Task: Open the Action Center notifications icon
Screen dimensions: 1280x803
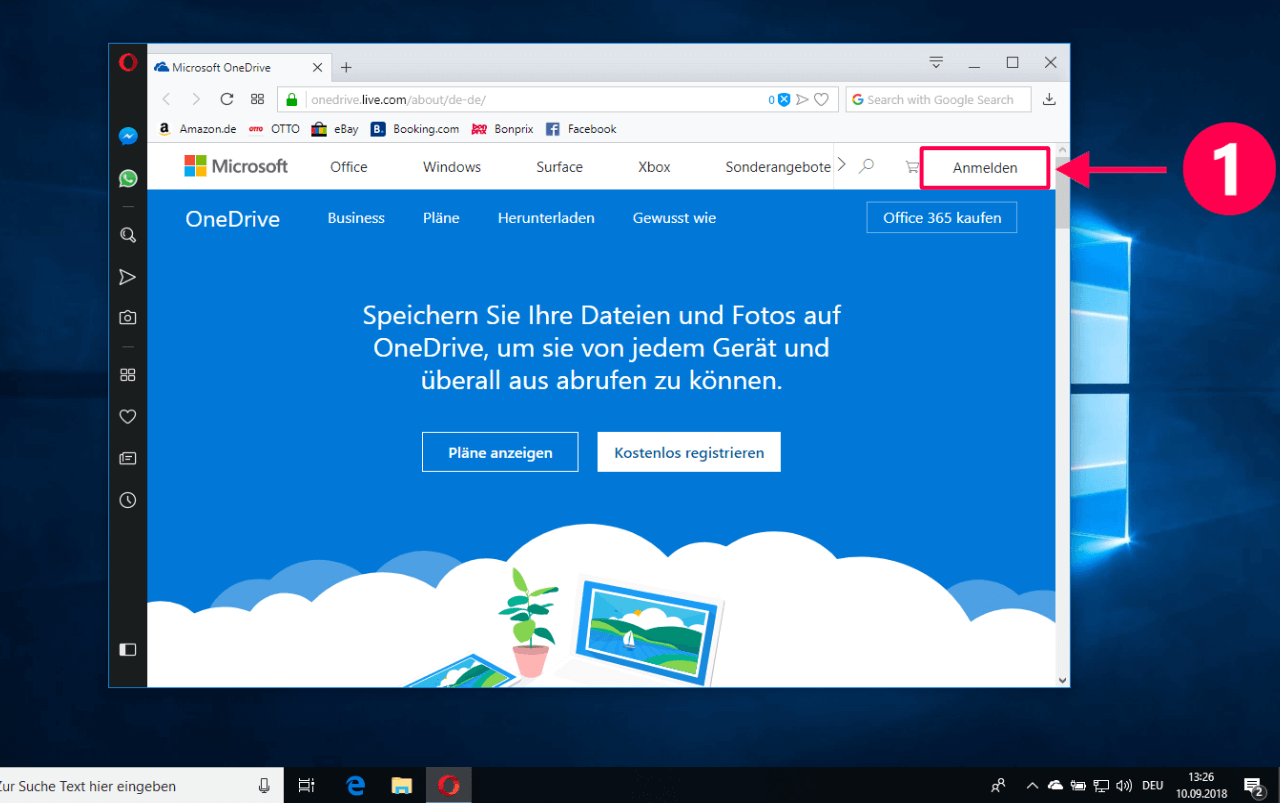Action: point(1254,786)
